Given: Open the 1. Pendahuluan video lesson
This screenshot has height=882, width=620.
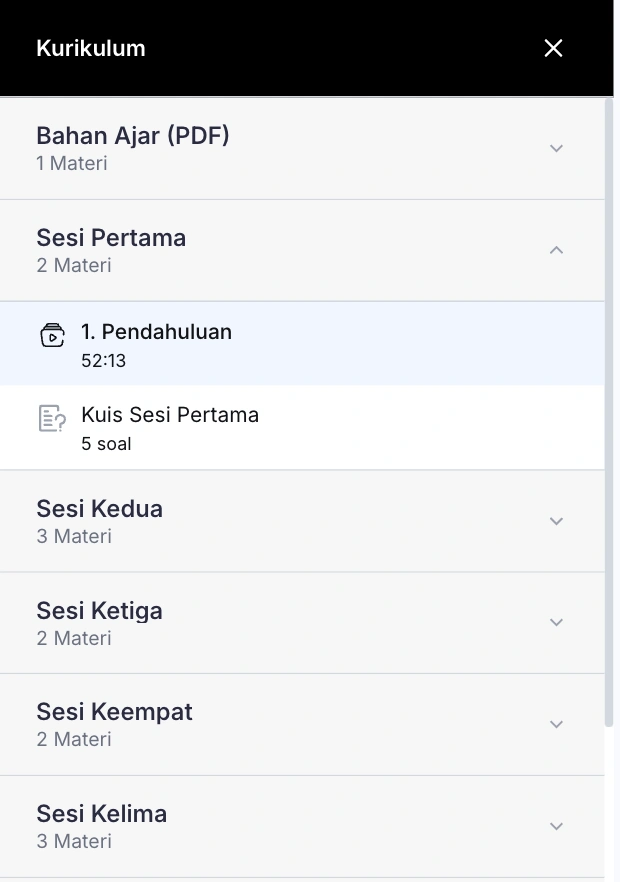Looking at the screenshot, I should (x=157, y=332).
